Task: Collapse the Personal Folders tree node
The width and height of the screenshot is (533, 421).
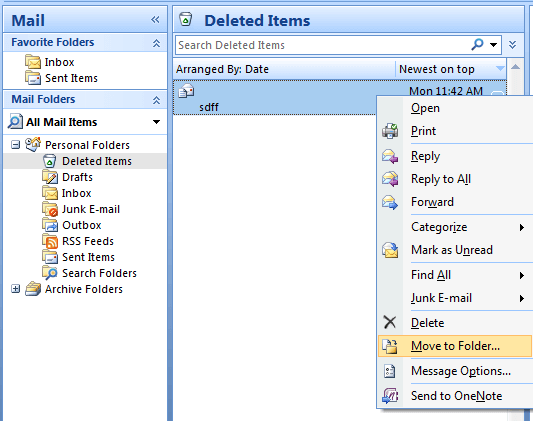Action: coord(15,145)
